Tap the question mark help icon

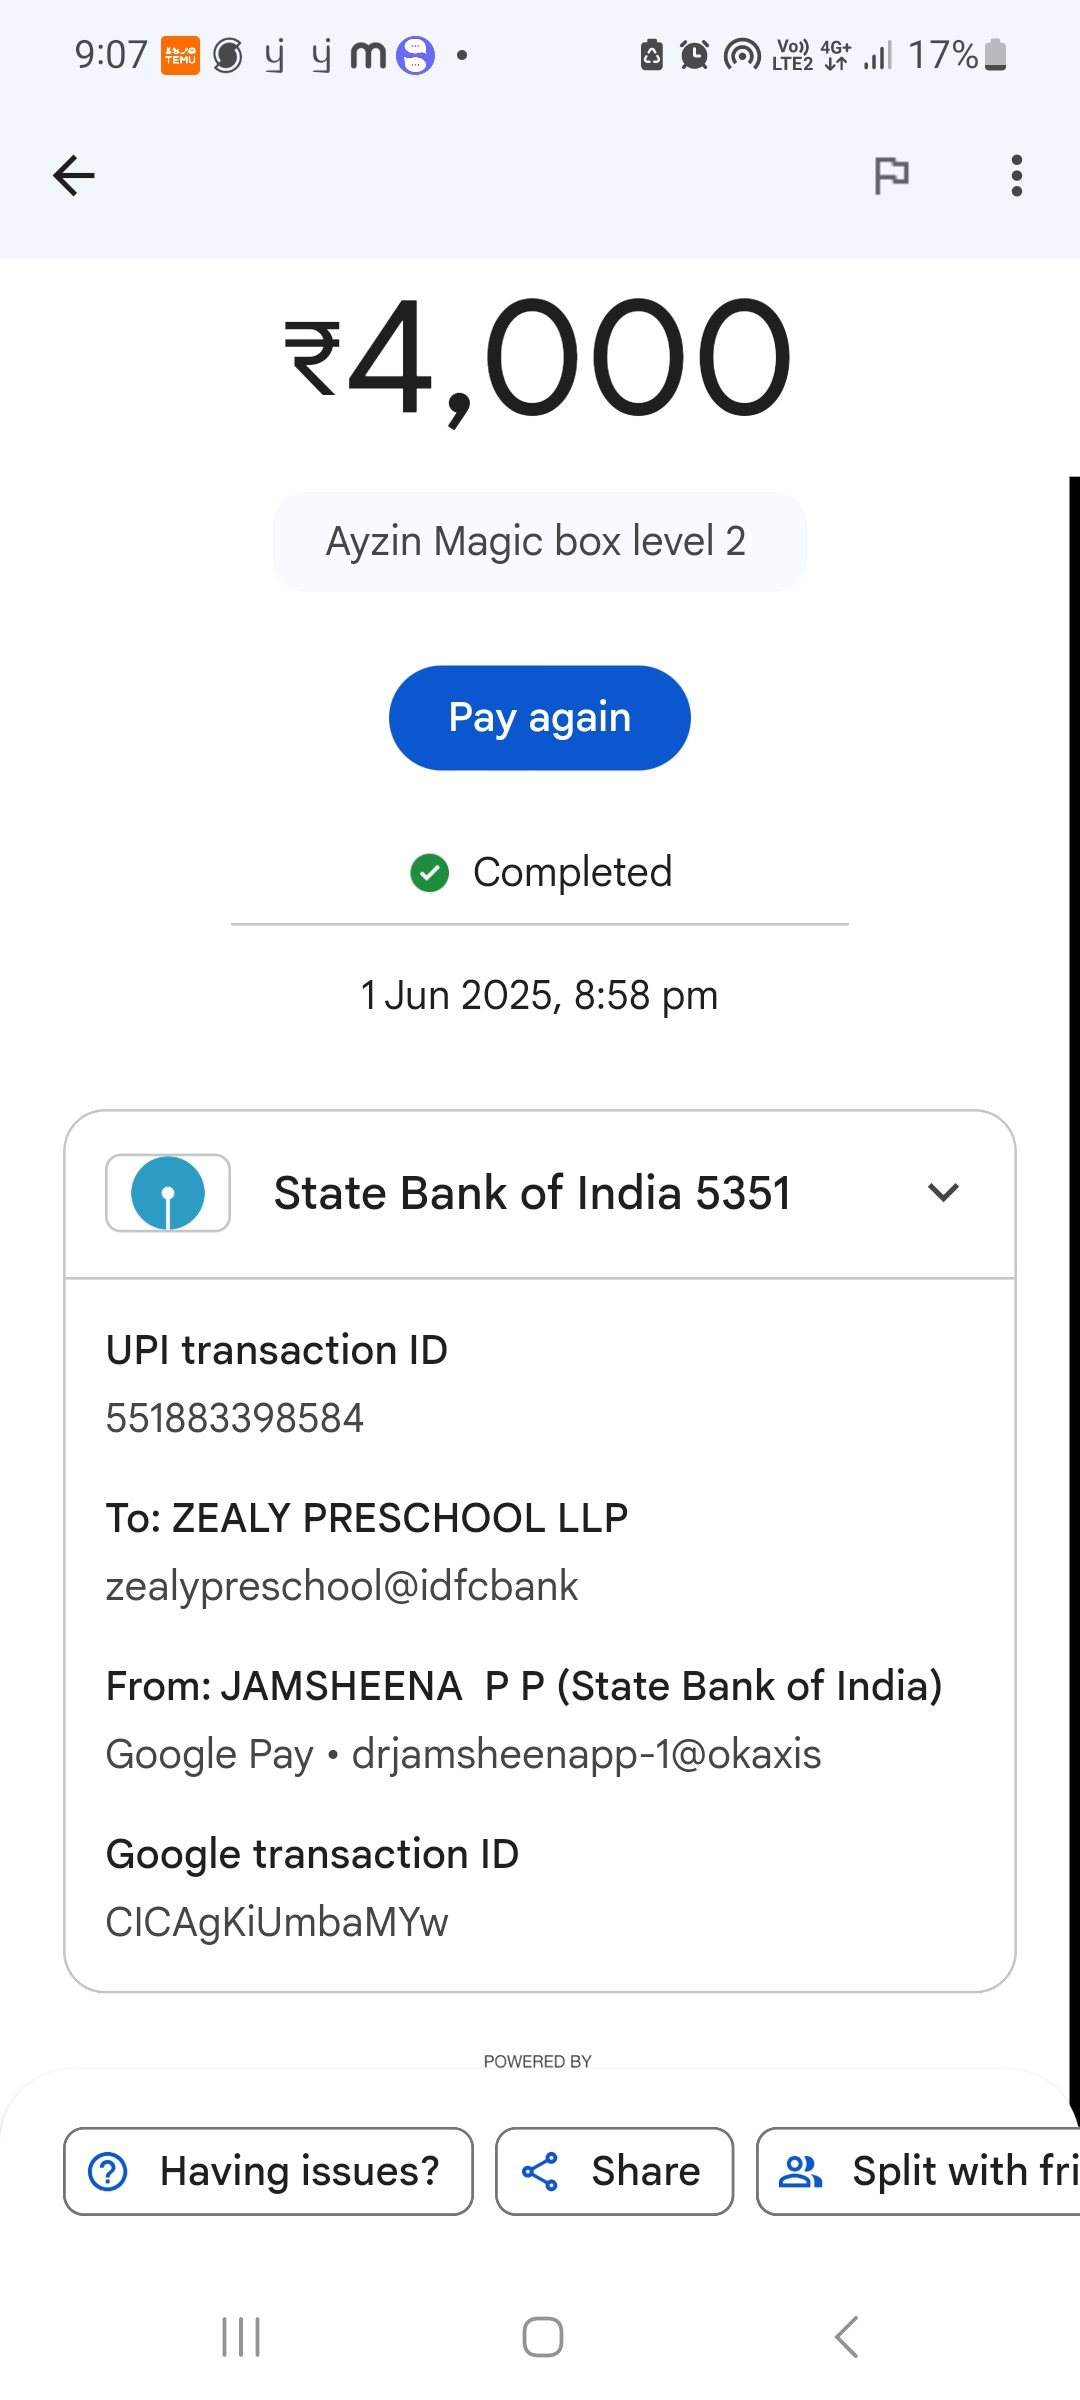pyautogui.click(x=108, y=2171)
